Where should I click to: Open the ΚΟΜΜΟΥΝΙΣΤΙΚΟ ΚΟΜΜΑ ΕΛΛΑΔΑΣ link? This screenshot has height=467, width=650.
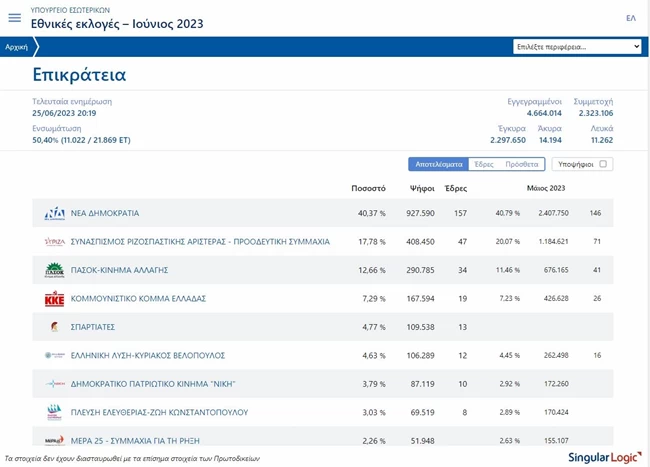click(138, 299)
